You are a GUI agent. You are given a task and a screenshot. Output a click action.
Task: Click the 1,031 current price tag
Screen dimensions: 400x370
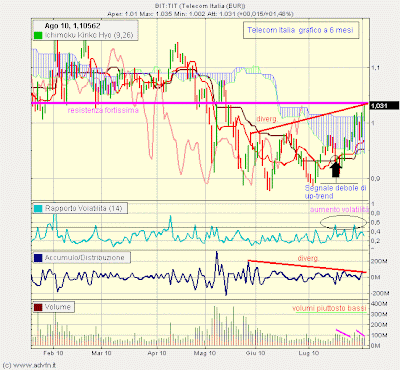pyautogui.click(x=384, y=106)
